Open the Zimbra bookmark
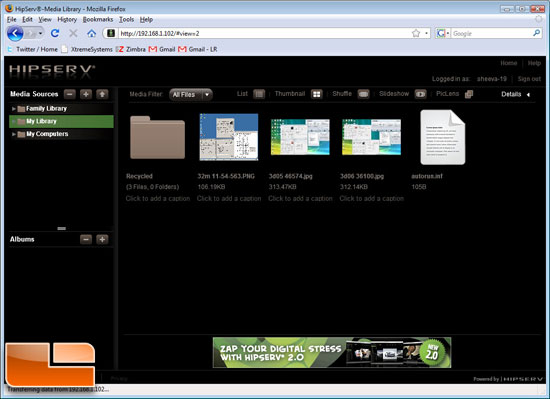Image resolution: width=550 pixels, height=399 pixels. [130, 49]
